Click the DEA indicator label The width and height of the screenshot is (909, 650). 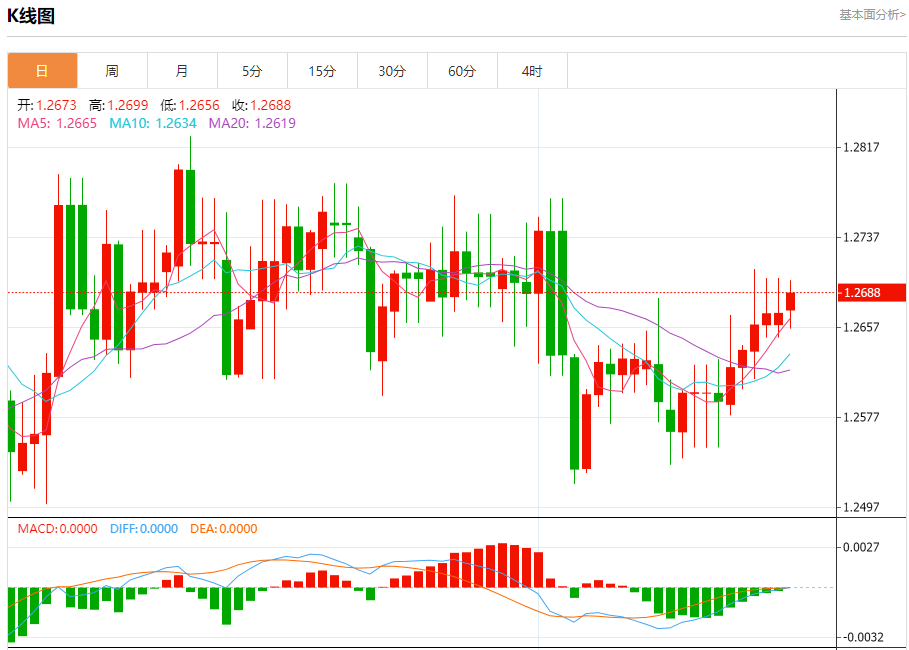(222, 529)
